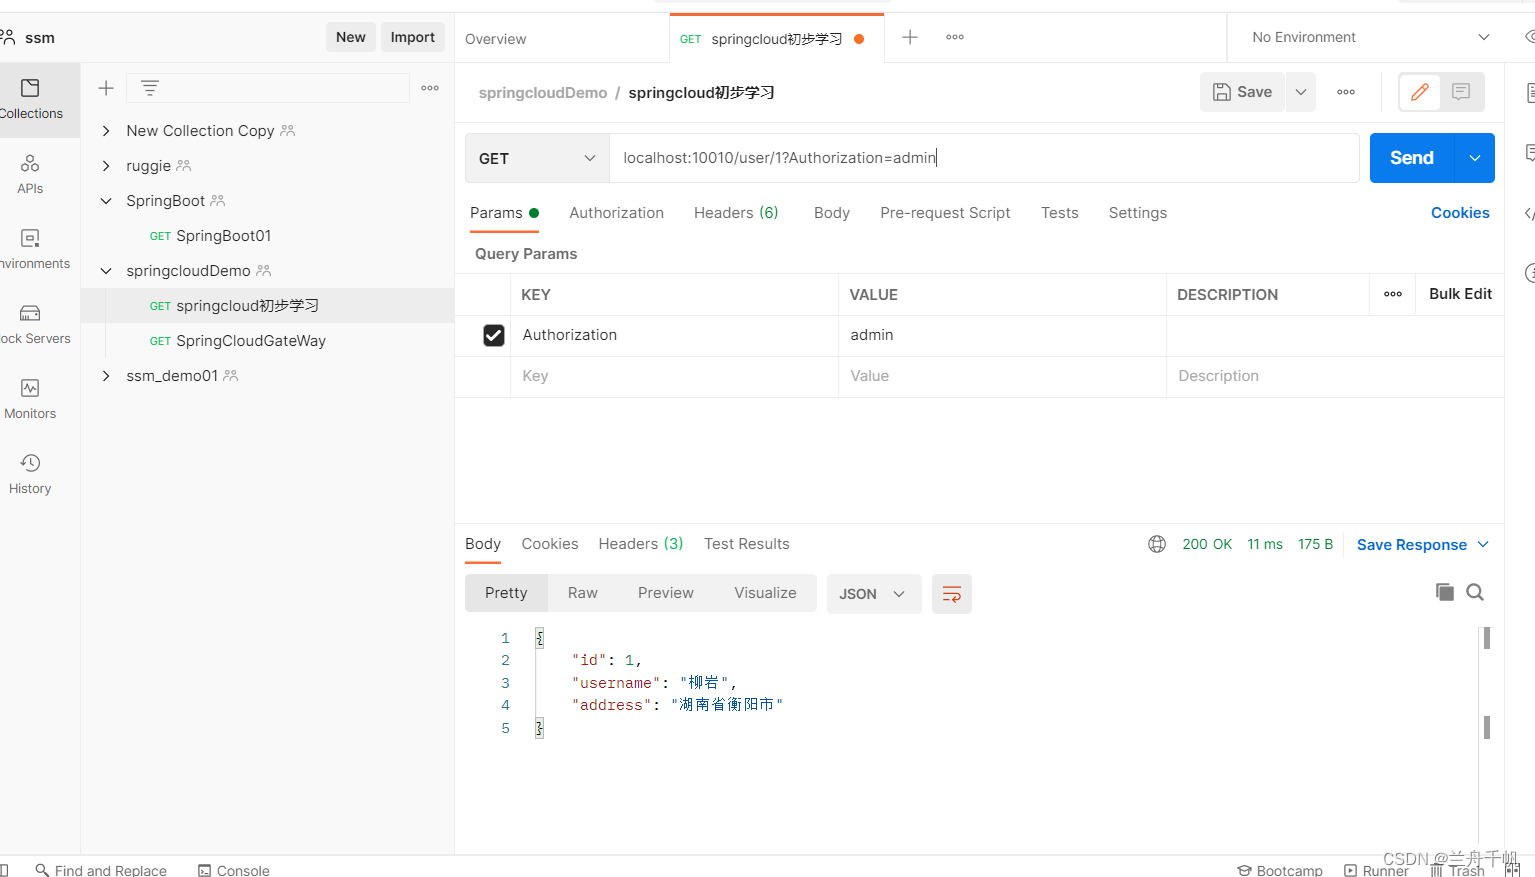
Task: Open the Runner in status bar
Action: (x=1376, y=870)
